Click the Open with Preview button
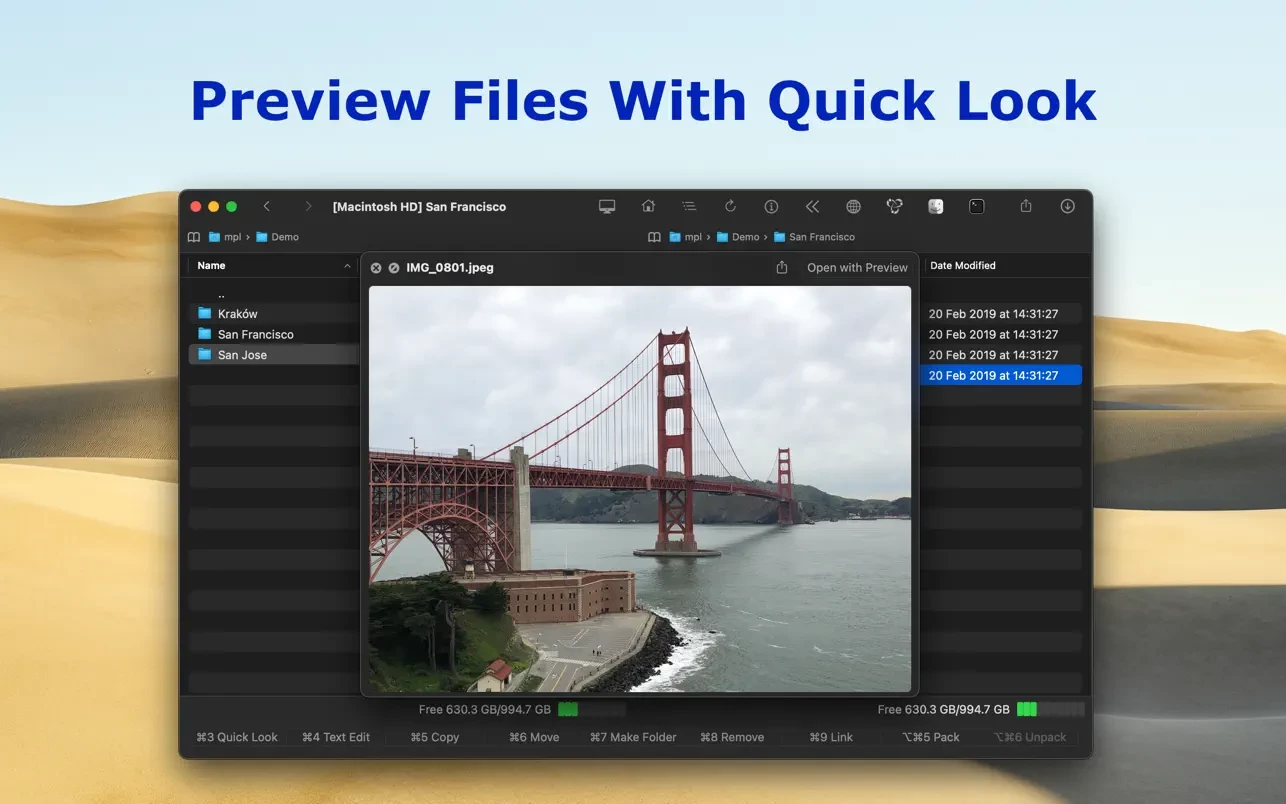 [x=857, y=268]
